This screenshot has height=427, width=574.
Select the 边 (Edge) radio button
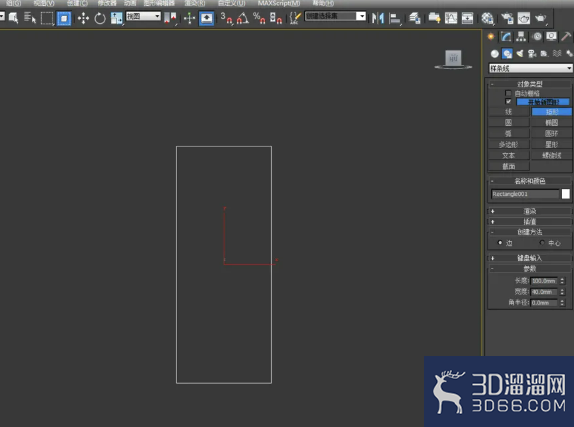500,242
